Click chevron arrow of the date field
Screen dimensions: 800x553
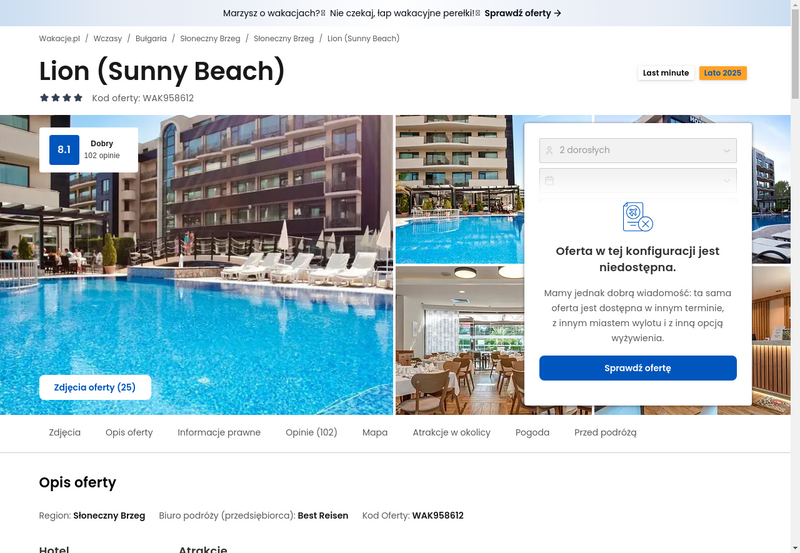[x=727, y=181]
